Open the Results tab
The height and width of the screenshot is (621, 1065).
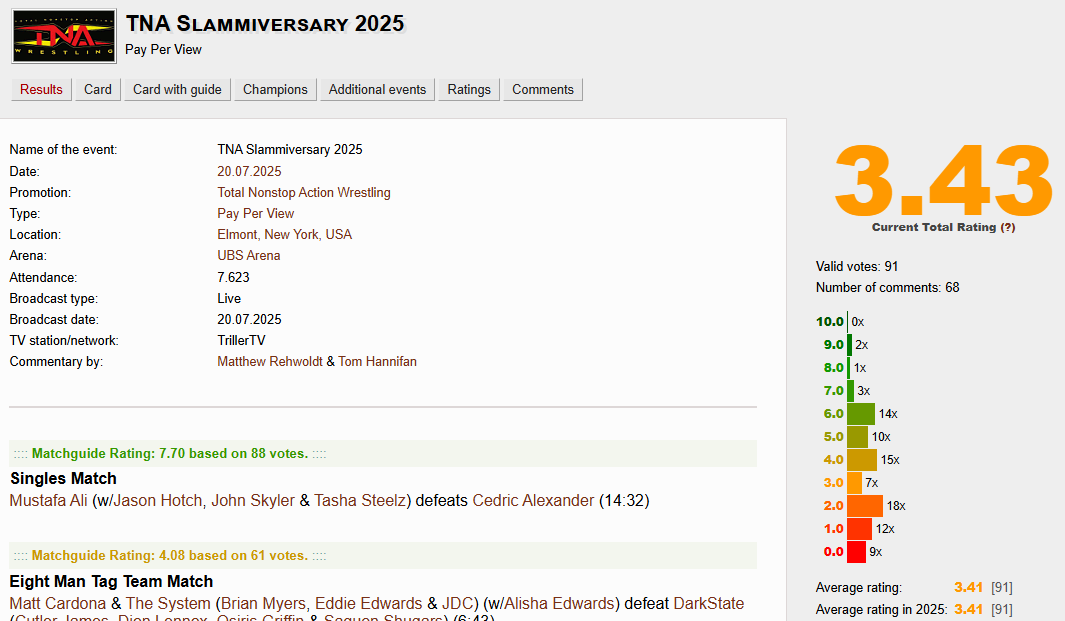(x=41, y=90)
